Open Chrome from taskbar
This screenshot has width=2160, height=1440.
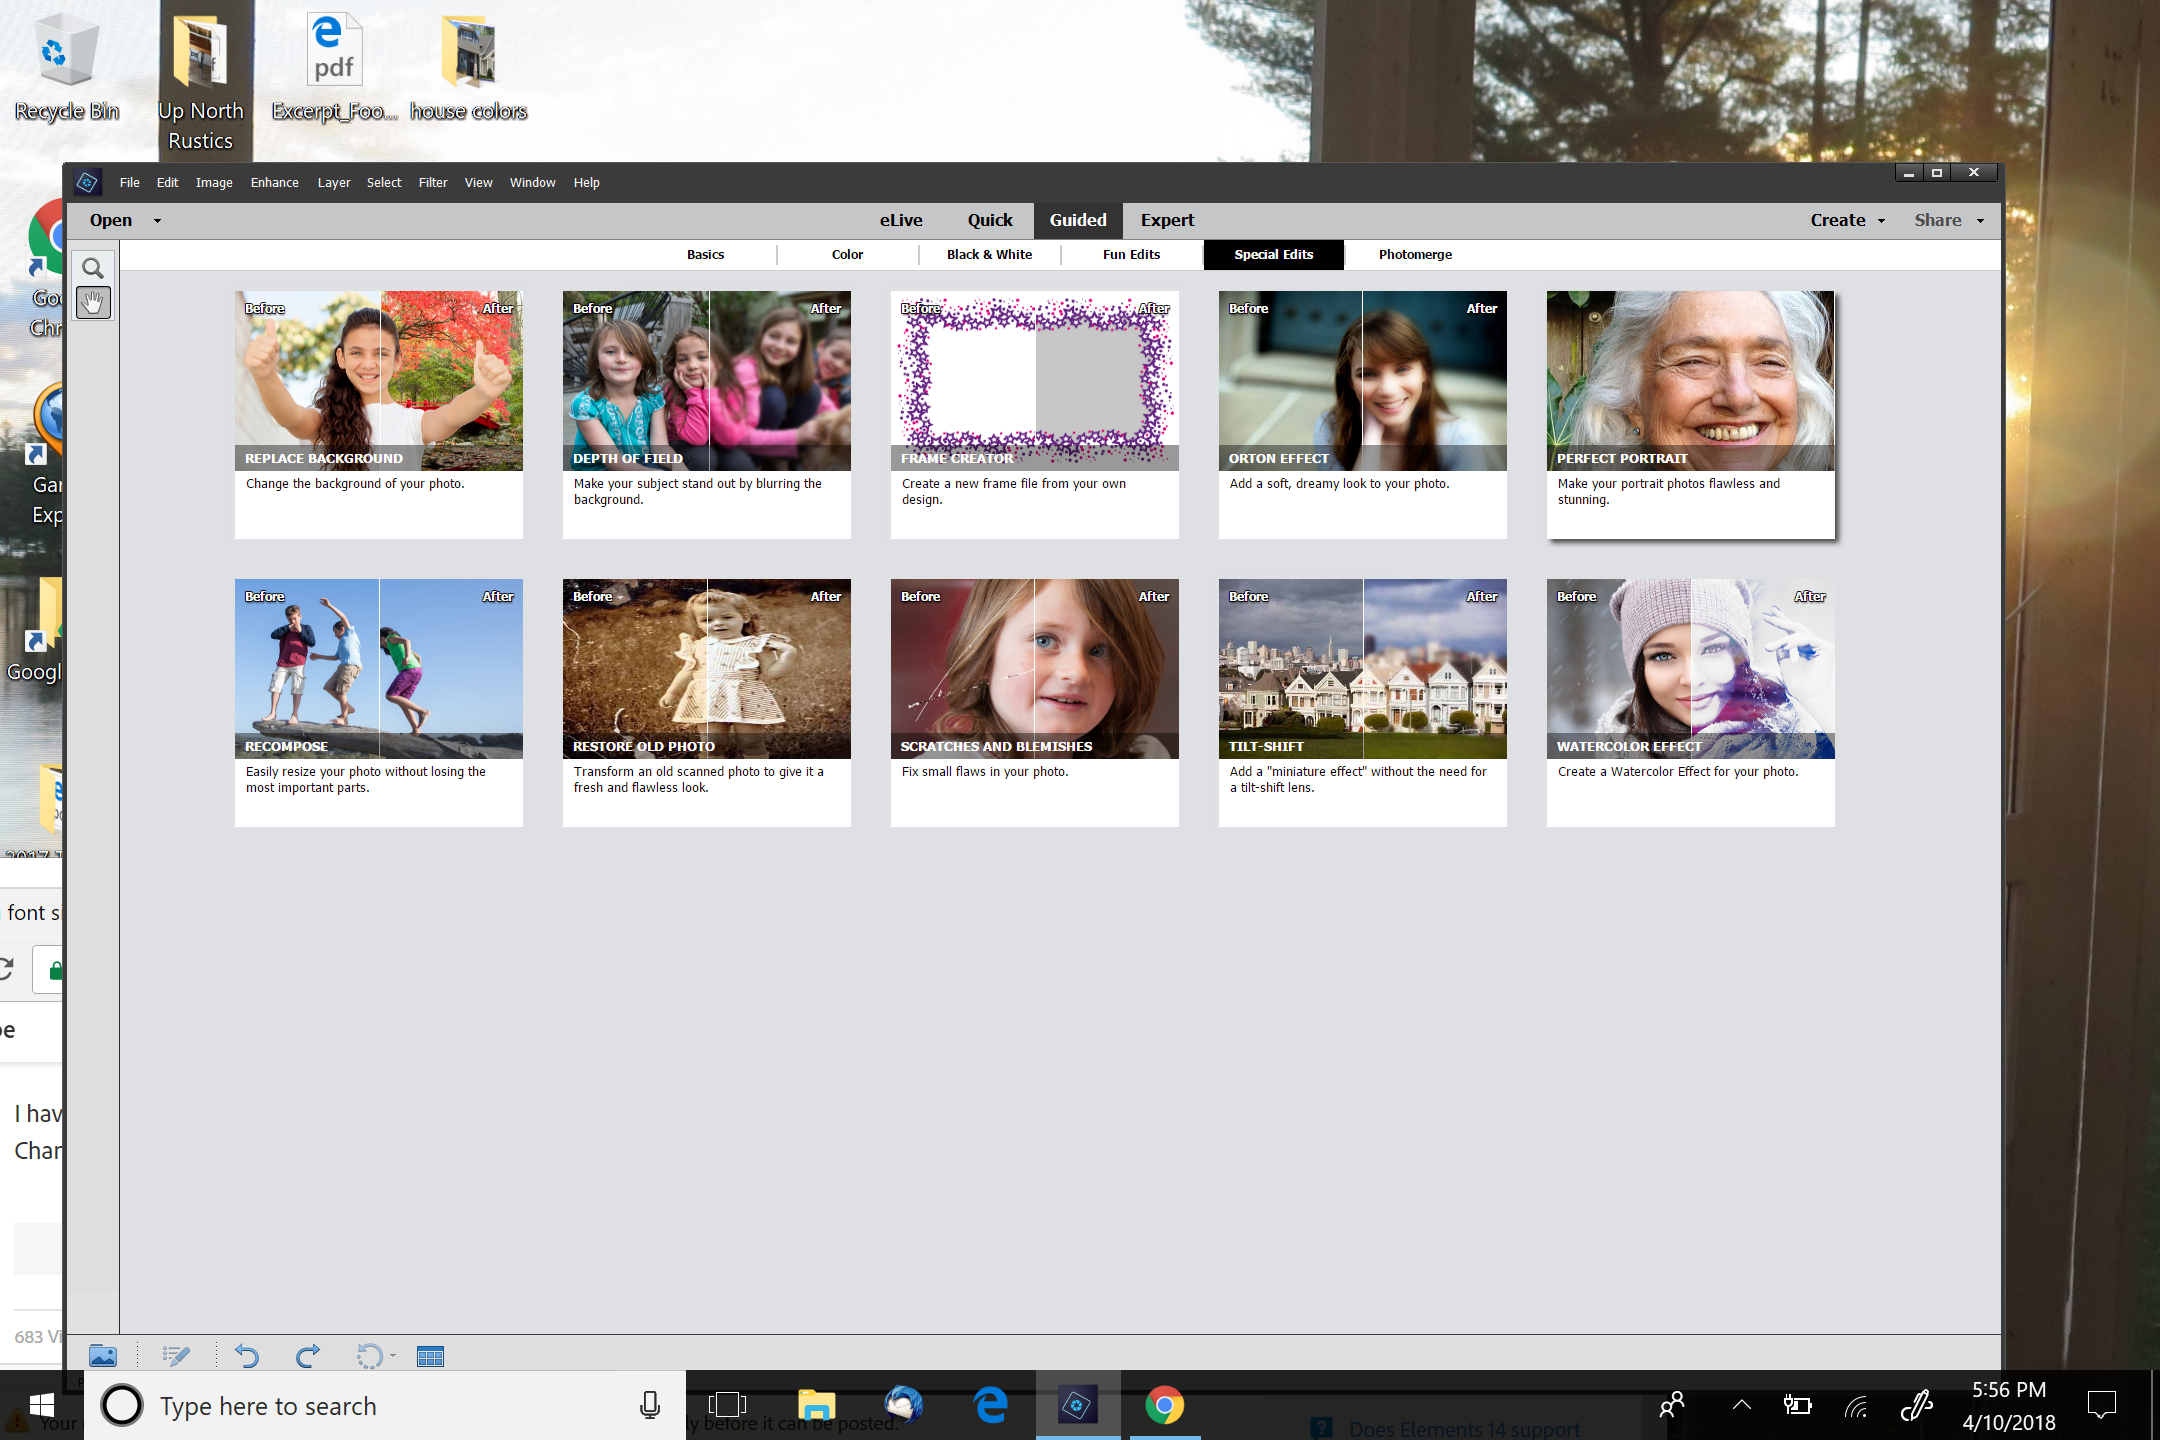point(1164,1405)
